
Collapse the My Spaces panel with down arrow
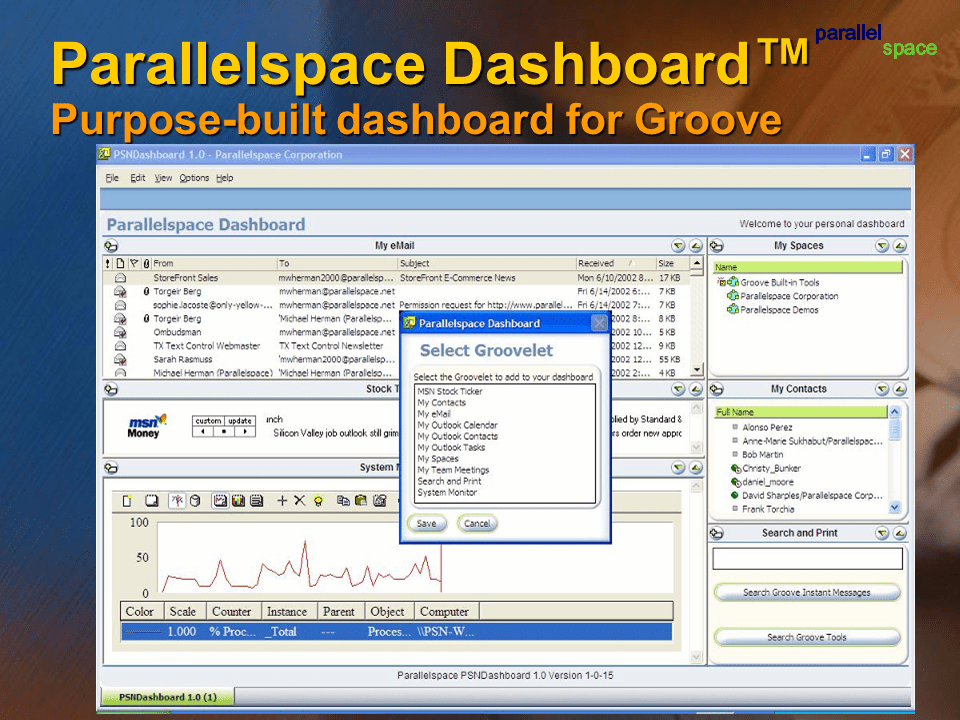tap(882, 246)
